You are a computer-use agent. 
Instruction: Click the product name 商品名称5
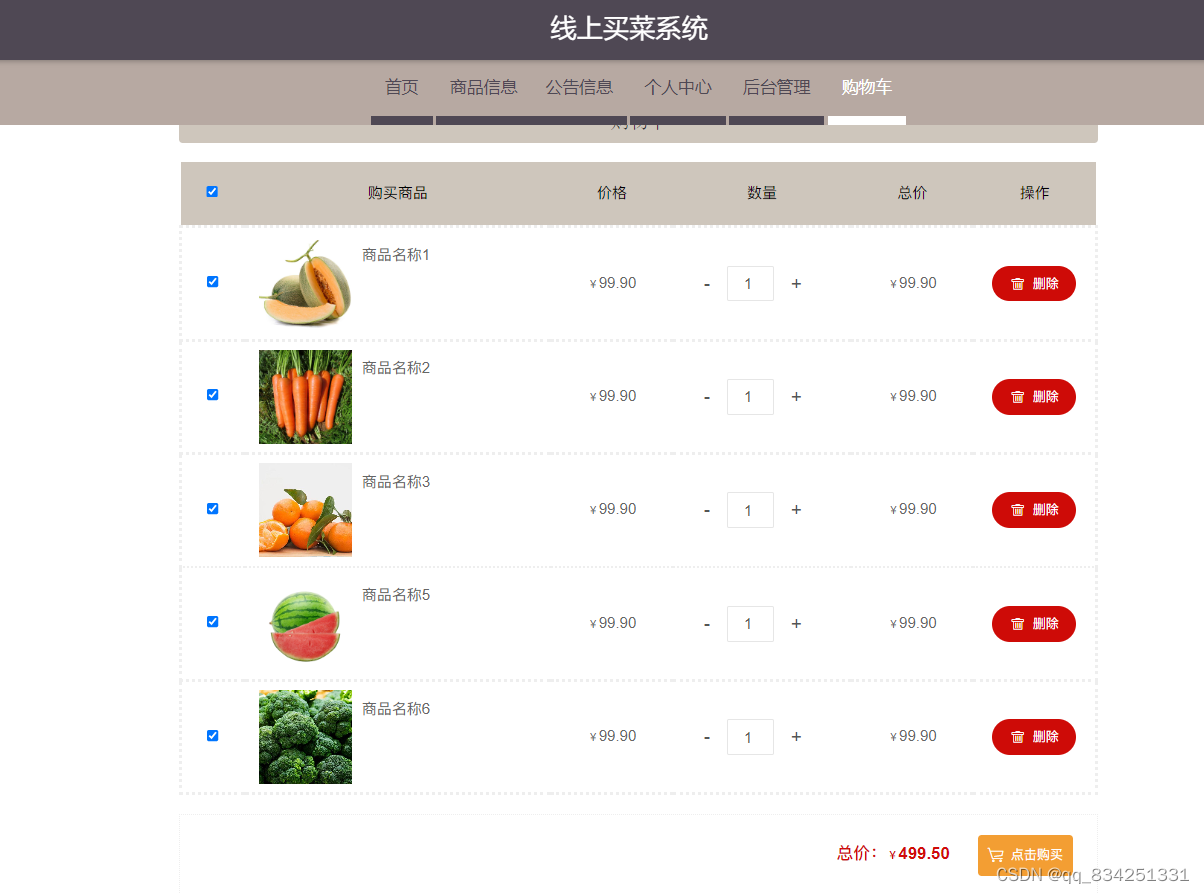point(396,595)
